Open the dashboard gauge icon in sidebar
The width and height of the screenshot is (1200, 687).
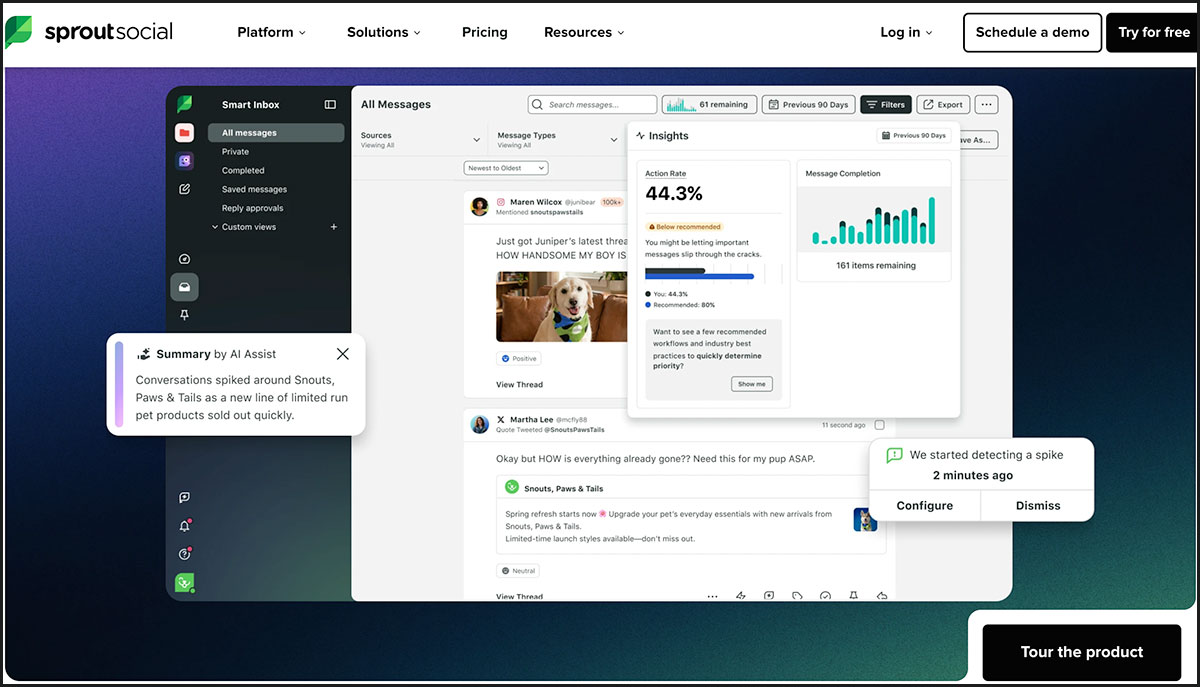pos(184,259)
